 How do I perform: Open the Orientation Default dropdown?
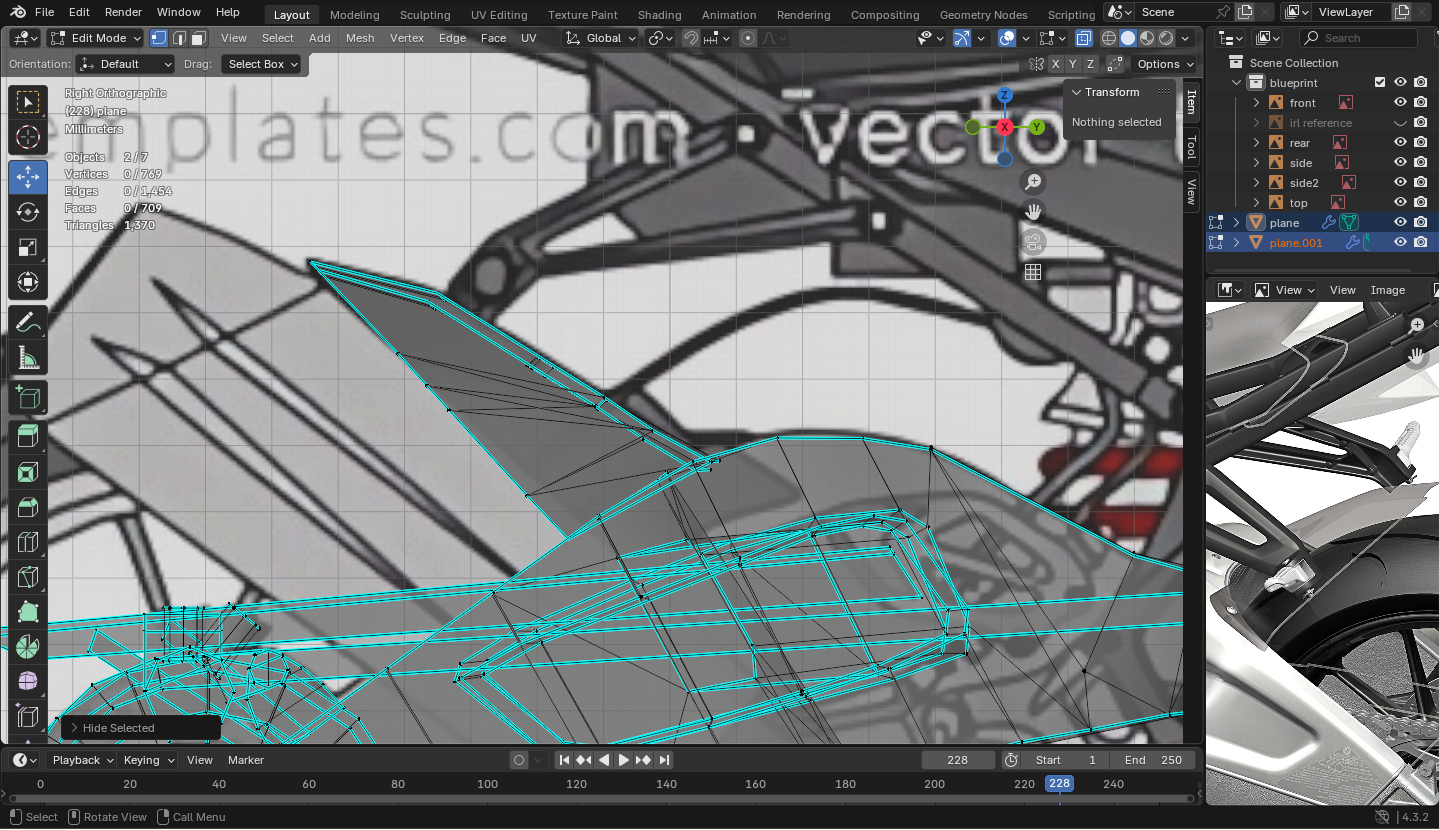tap(126, 64)
